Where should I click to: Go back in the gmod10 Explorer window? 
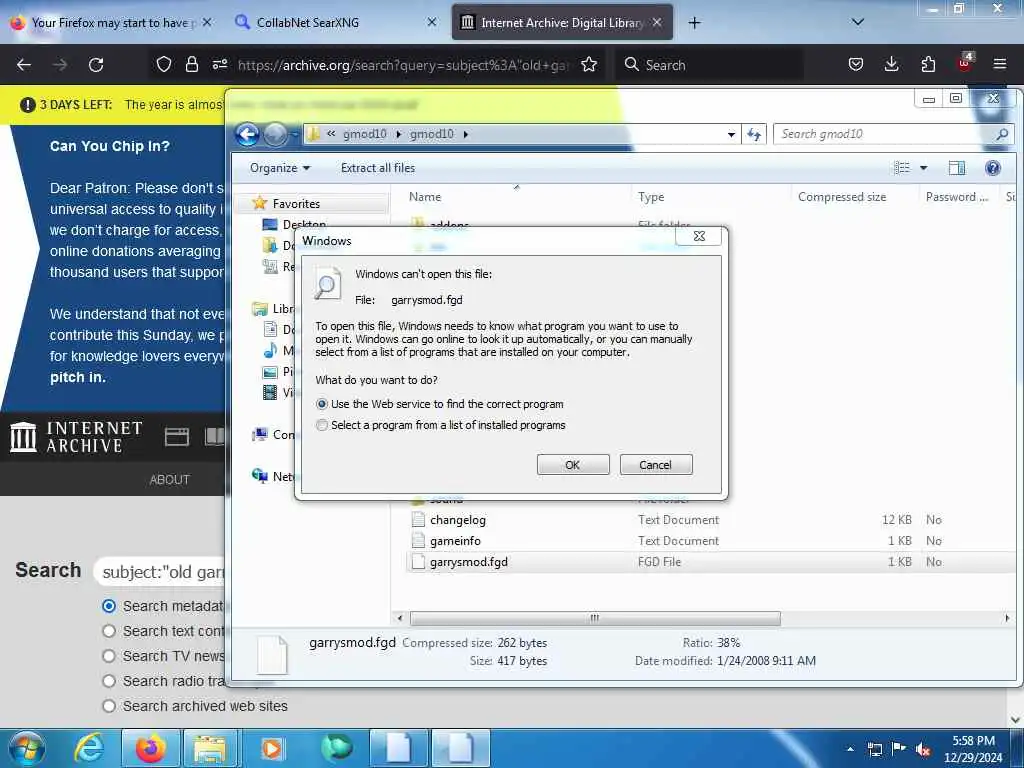click(248, 135)
